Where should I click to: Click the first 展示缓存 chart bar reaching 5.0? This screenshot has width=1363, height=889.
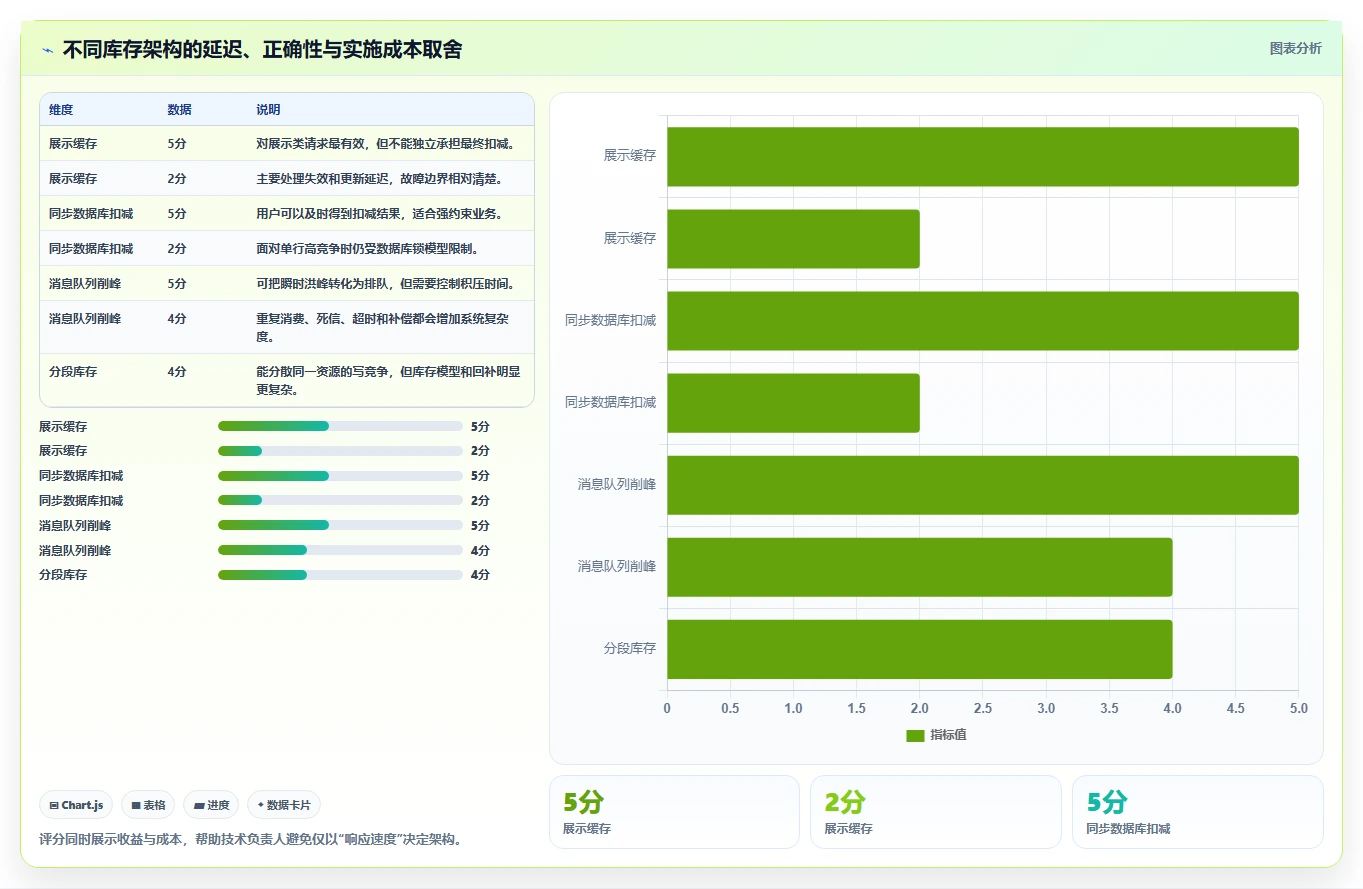coord(983,156)
